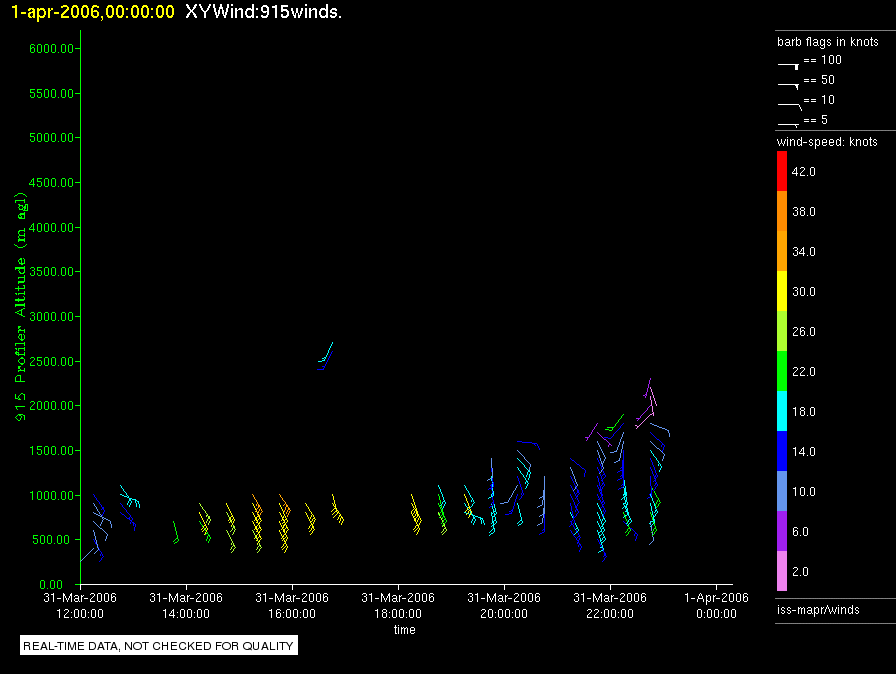Click the 'time' x-axis label

pos(404,630)
